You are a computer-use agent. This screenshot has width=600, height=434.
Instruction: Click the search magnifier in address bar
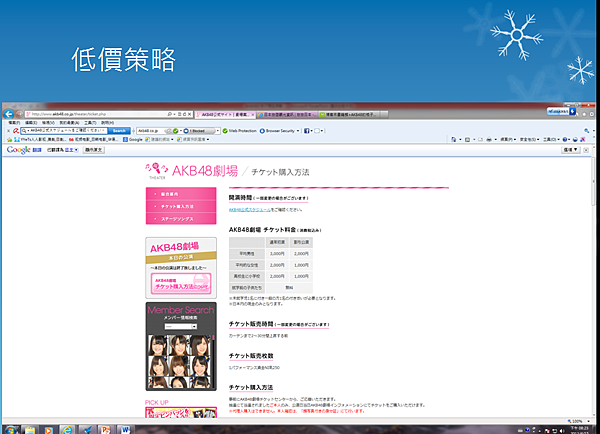(170, 114)
